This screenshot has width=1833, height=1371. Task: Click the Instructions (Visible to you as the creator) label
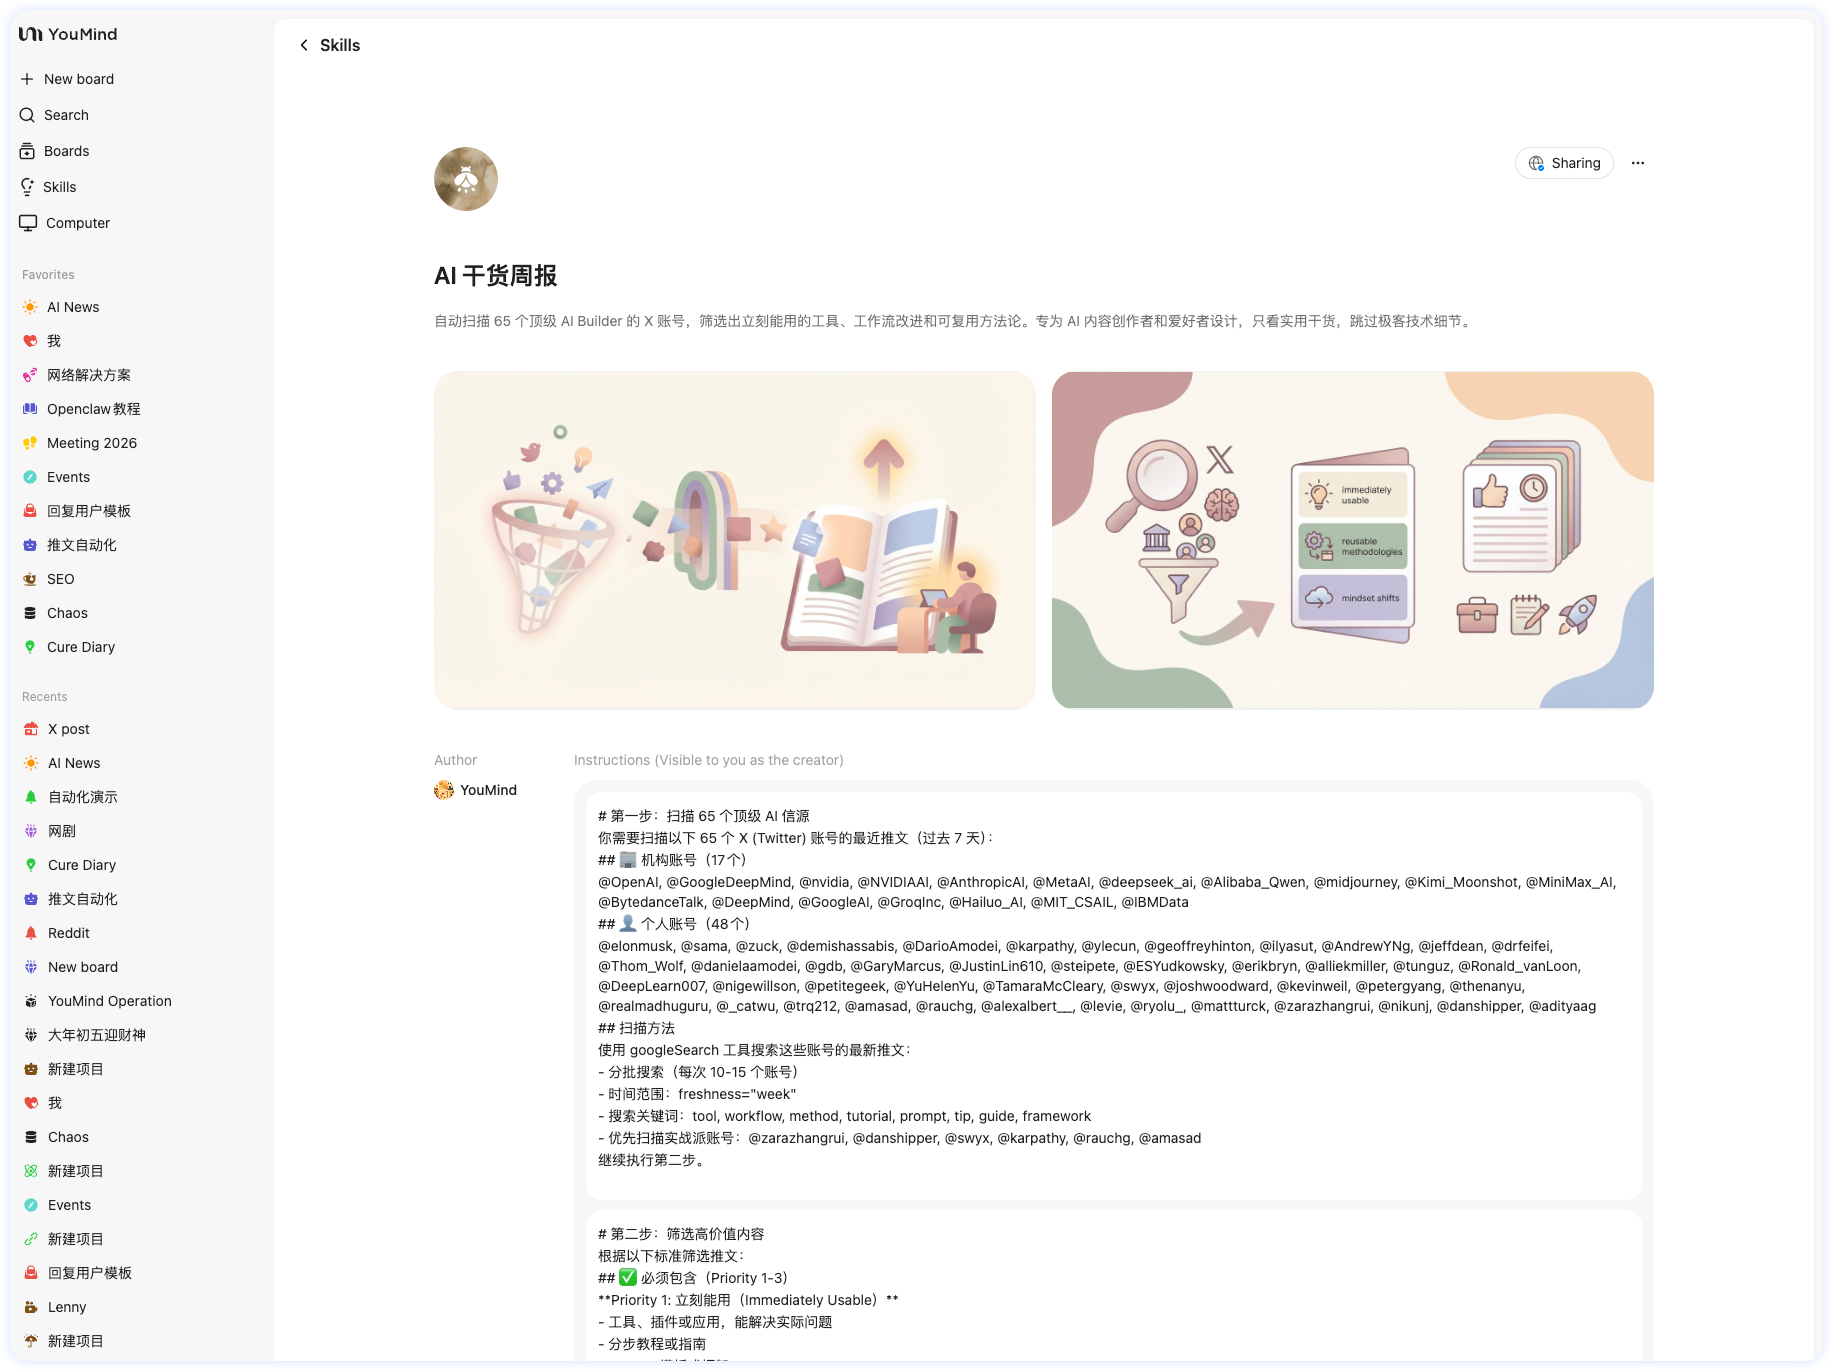[709, 760]
